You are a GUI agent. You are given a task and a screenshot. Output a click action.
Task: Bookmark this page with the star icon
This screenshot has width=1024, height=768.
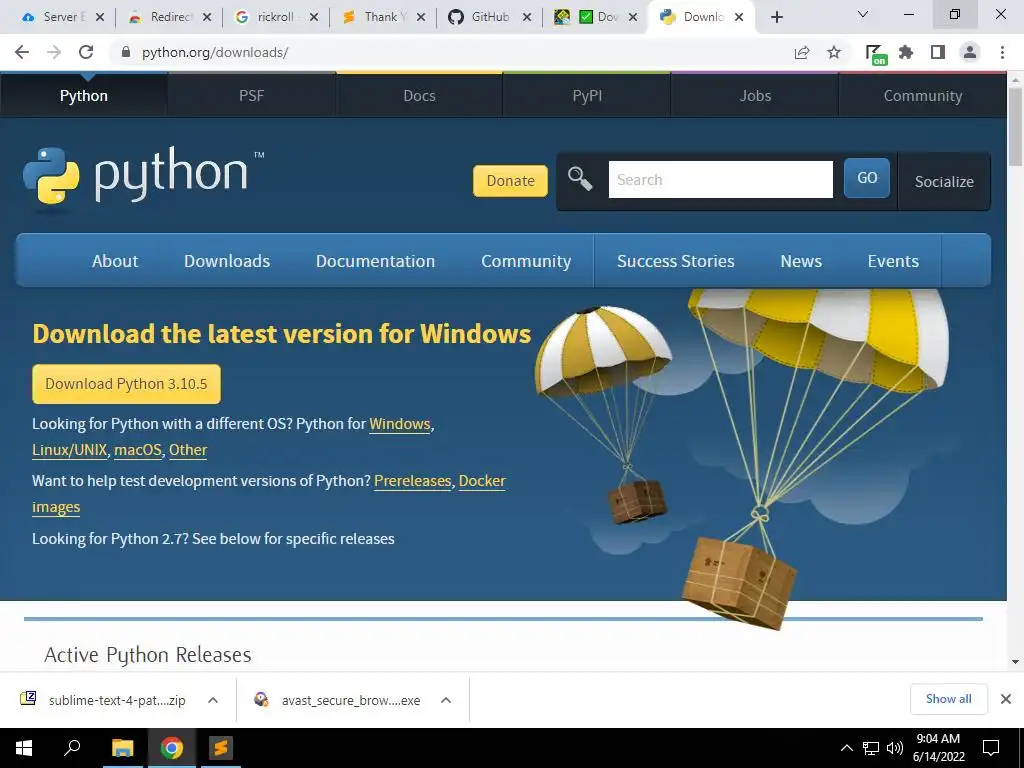click(x=834, y=52)
